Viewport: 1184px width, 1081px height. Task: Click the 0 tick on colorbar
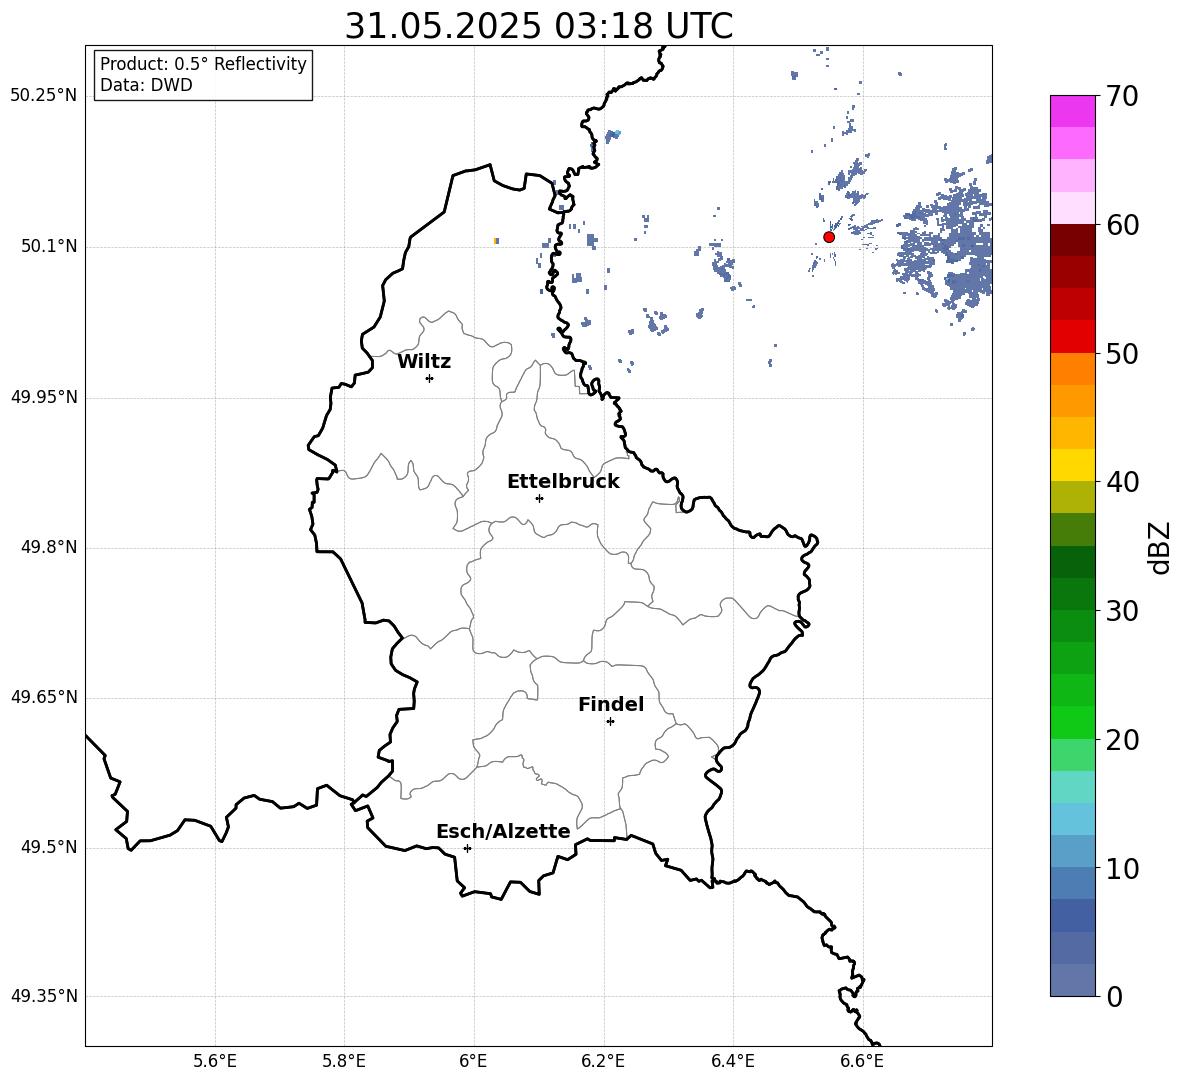click(1115, 996)
